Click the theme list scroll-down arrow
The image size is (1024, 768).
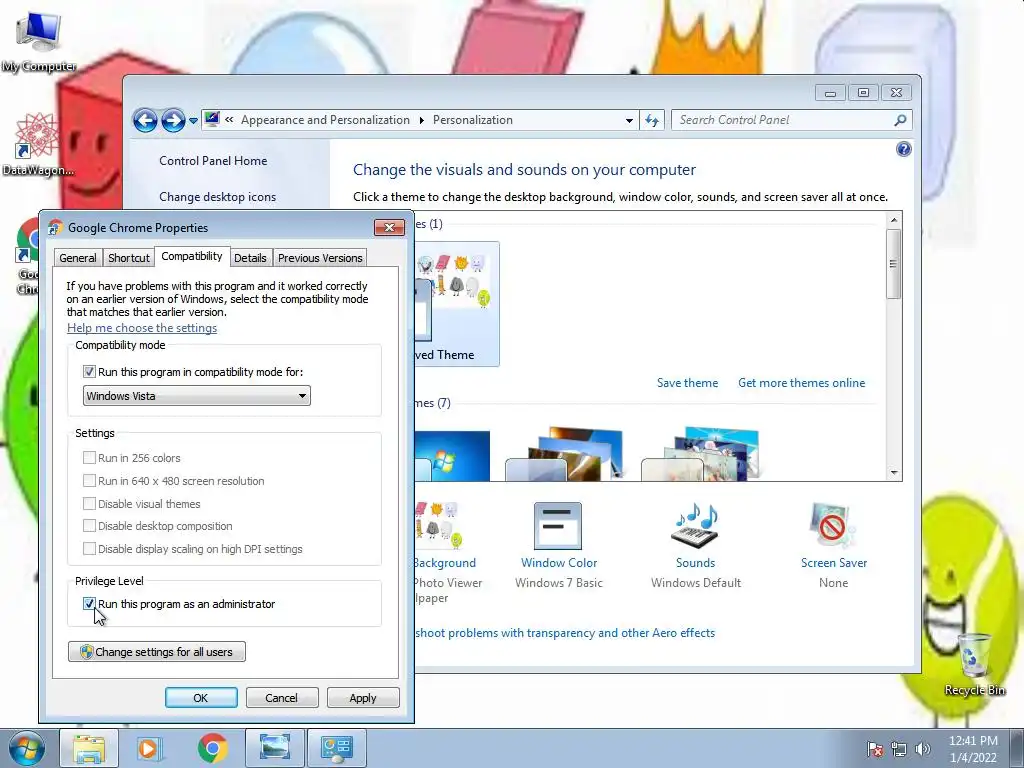click(894, 473)
